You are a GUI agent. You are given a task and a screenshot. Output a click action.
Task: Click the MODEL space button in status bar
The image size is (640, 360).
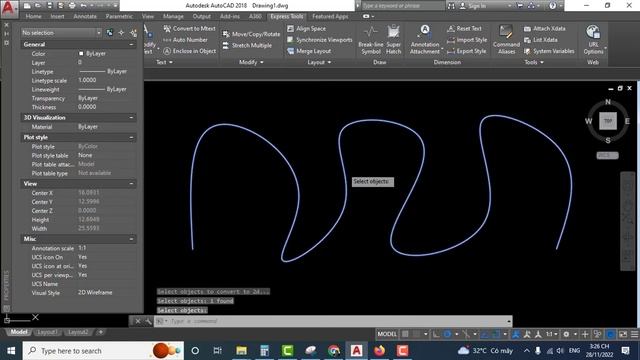pyautogui.click(x=387, y=334)
